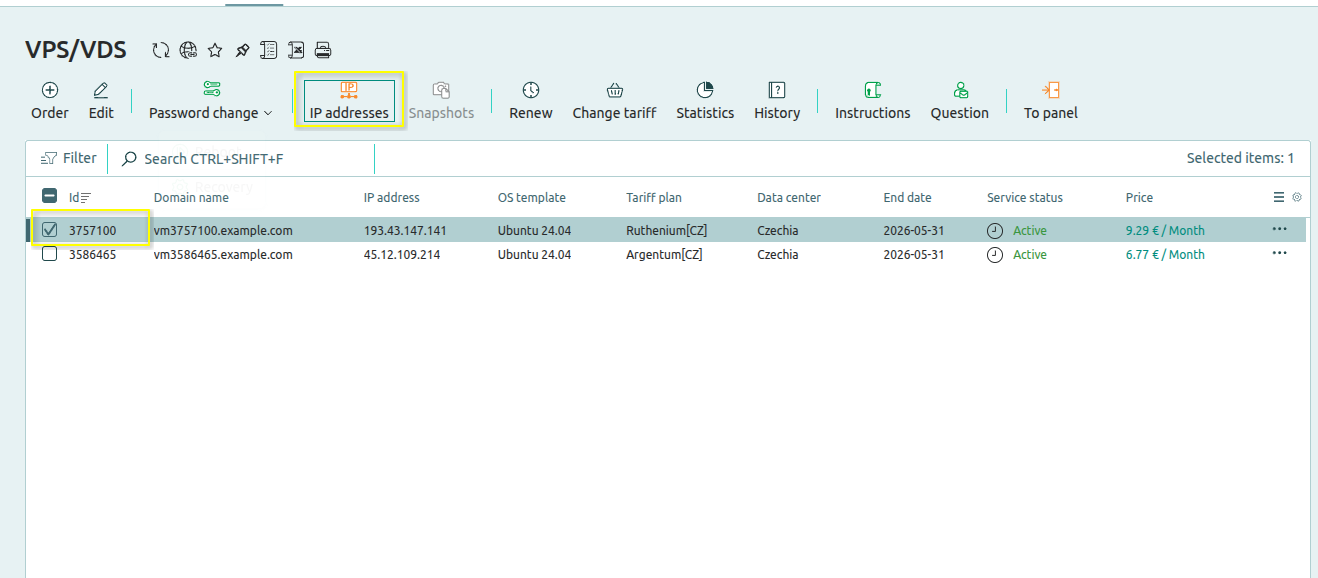The height and width of the screenshot is (578, 1318).
Task: Go to server control via To panel
Action: [x=1050, y=101]
